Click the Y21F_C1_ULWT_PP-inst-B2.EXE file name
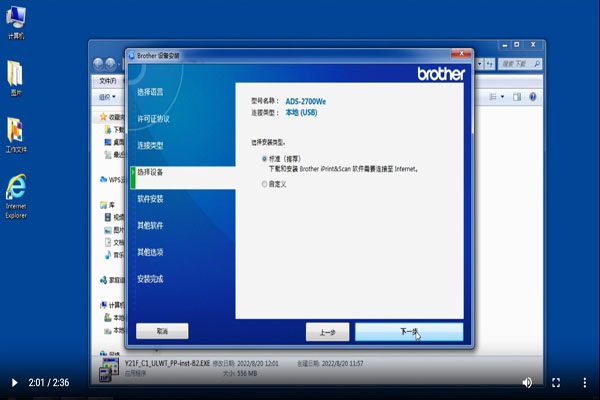The height and width of the screenshot is (400, 600). pos(167,363)
